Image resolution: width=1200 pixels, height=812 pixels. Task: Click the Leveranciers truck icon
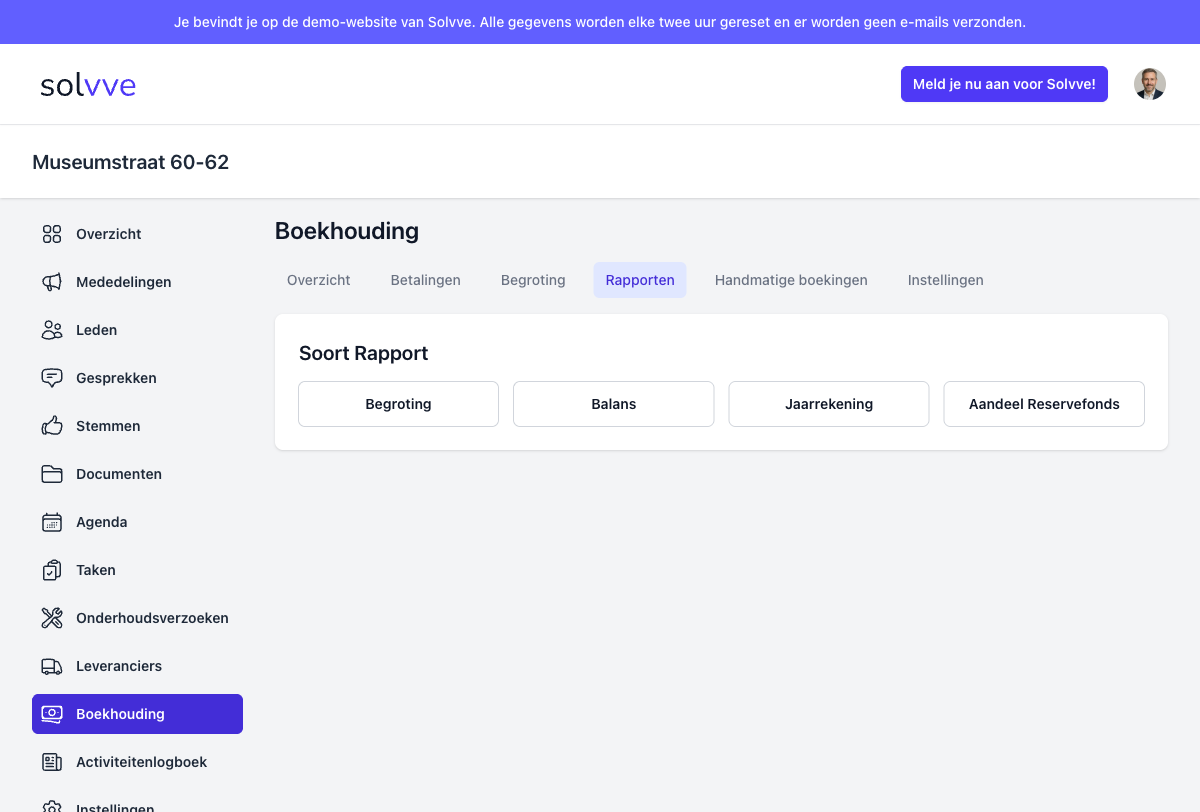[52, 666]
